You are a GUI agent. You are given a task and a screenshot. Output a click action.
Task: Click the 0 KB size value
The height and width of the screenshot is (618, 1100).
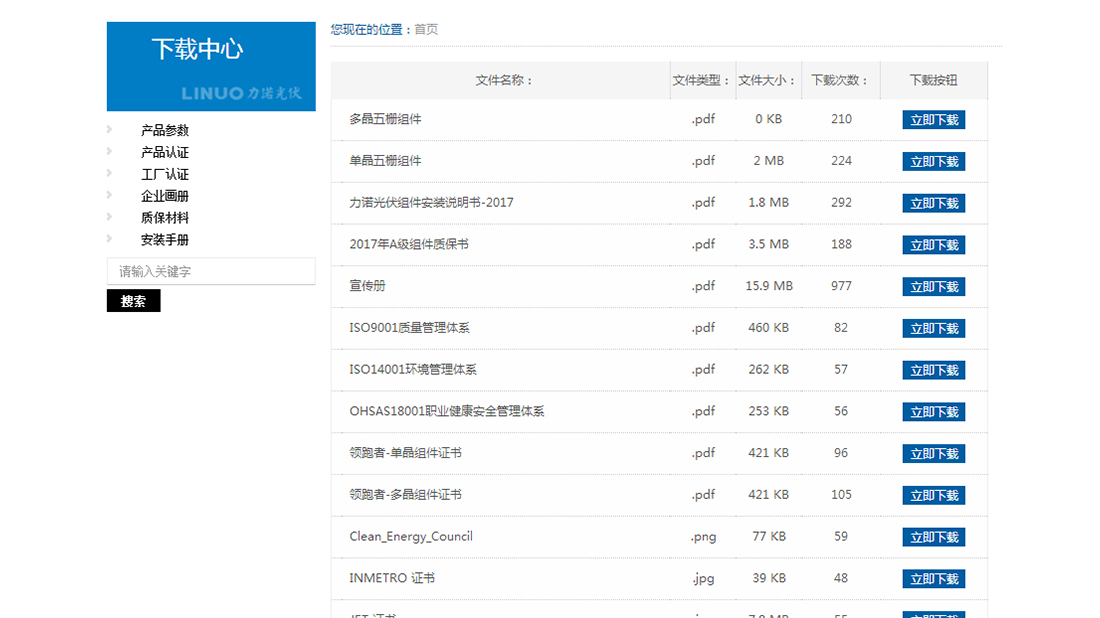[x=769, y=119]
